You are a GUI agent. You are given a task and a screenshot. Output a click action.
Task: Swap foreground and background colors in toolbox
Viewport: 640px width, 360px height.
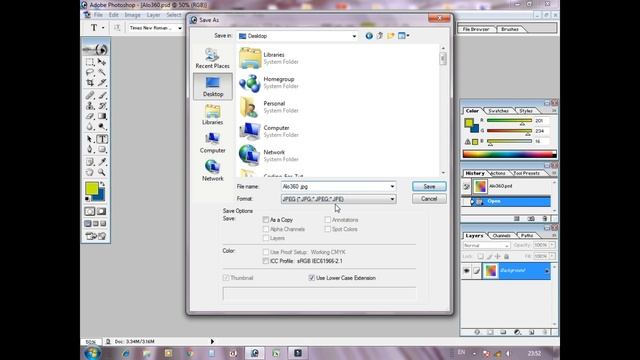coord(102,184)
